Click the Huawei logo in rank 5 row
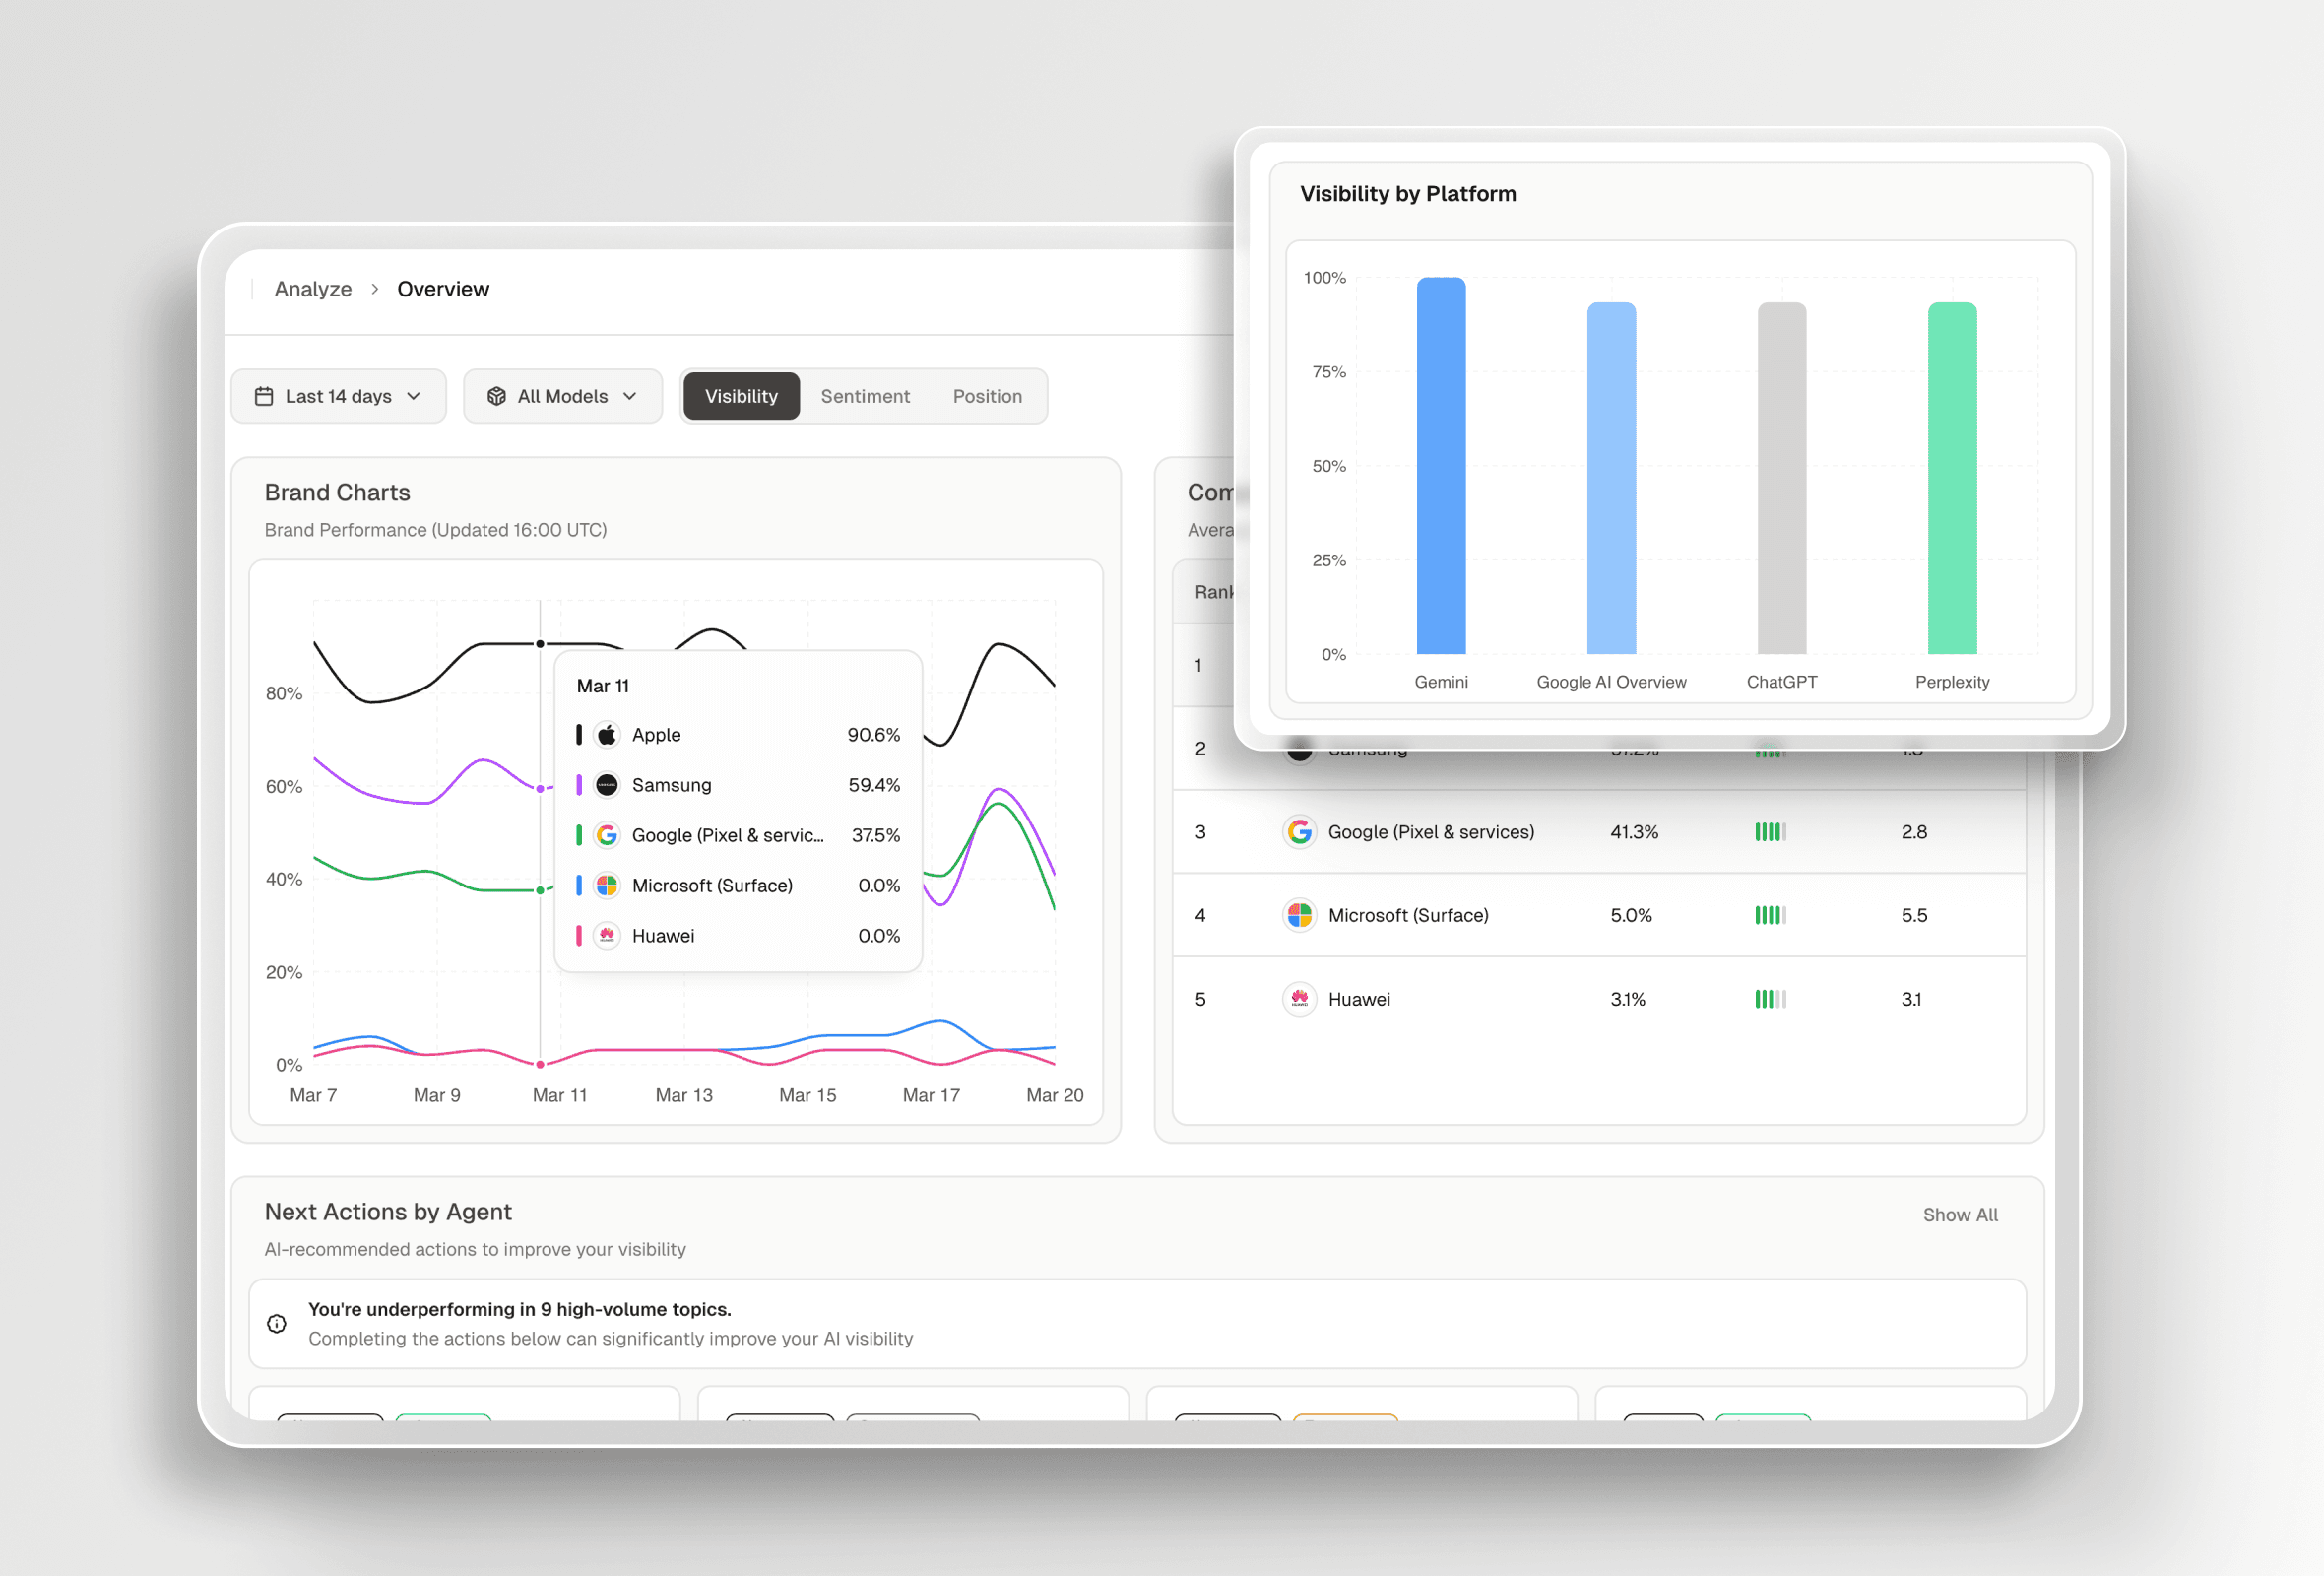 pyautogui.click(x=1299, y=998)
